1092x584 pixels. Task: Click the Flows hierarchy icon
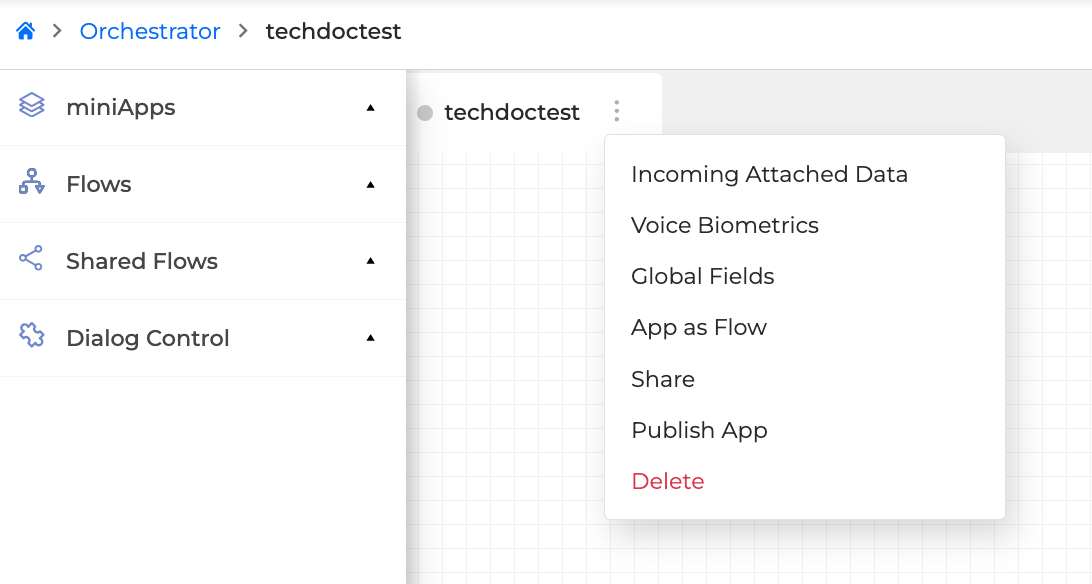point(32,182)
